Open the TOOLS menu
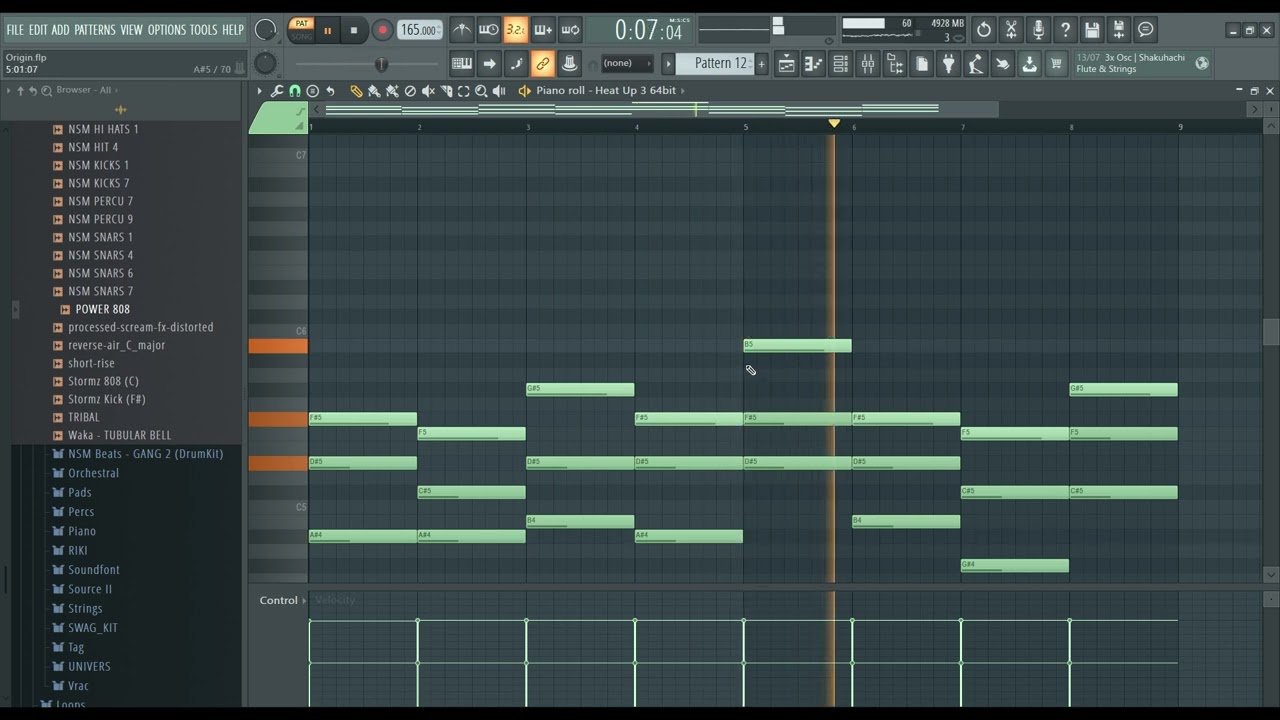The width and height of the screenshot is (1280, 720). (x=204, y=30)
